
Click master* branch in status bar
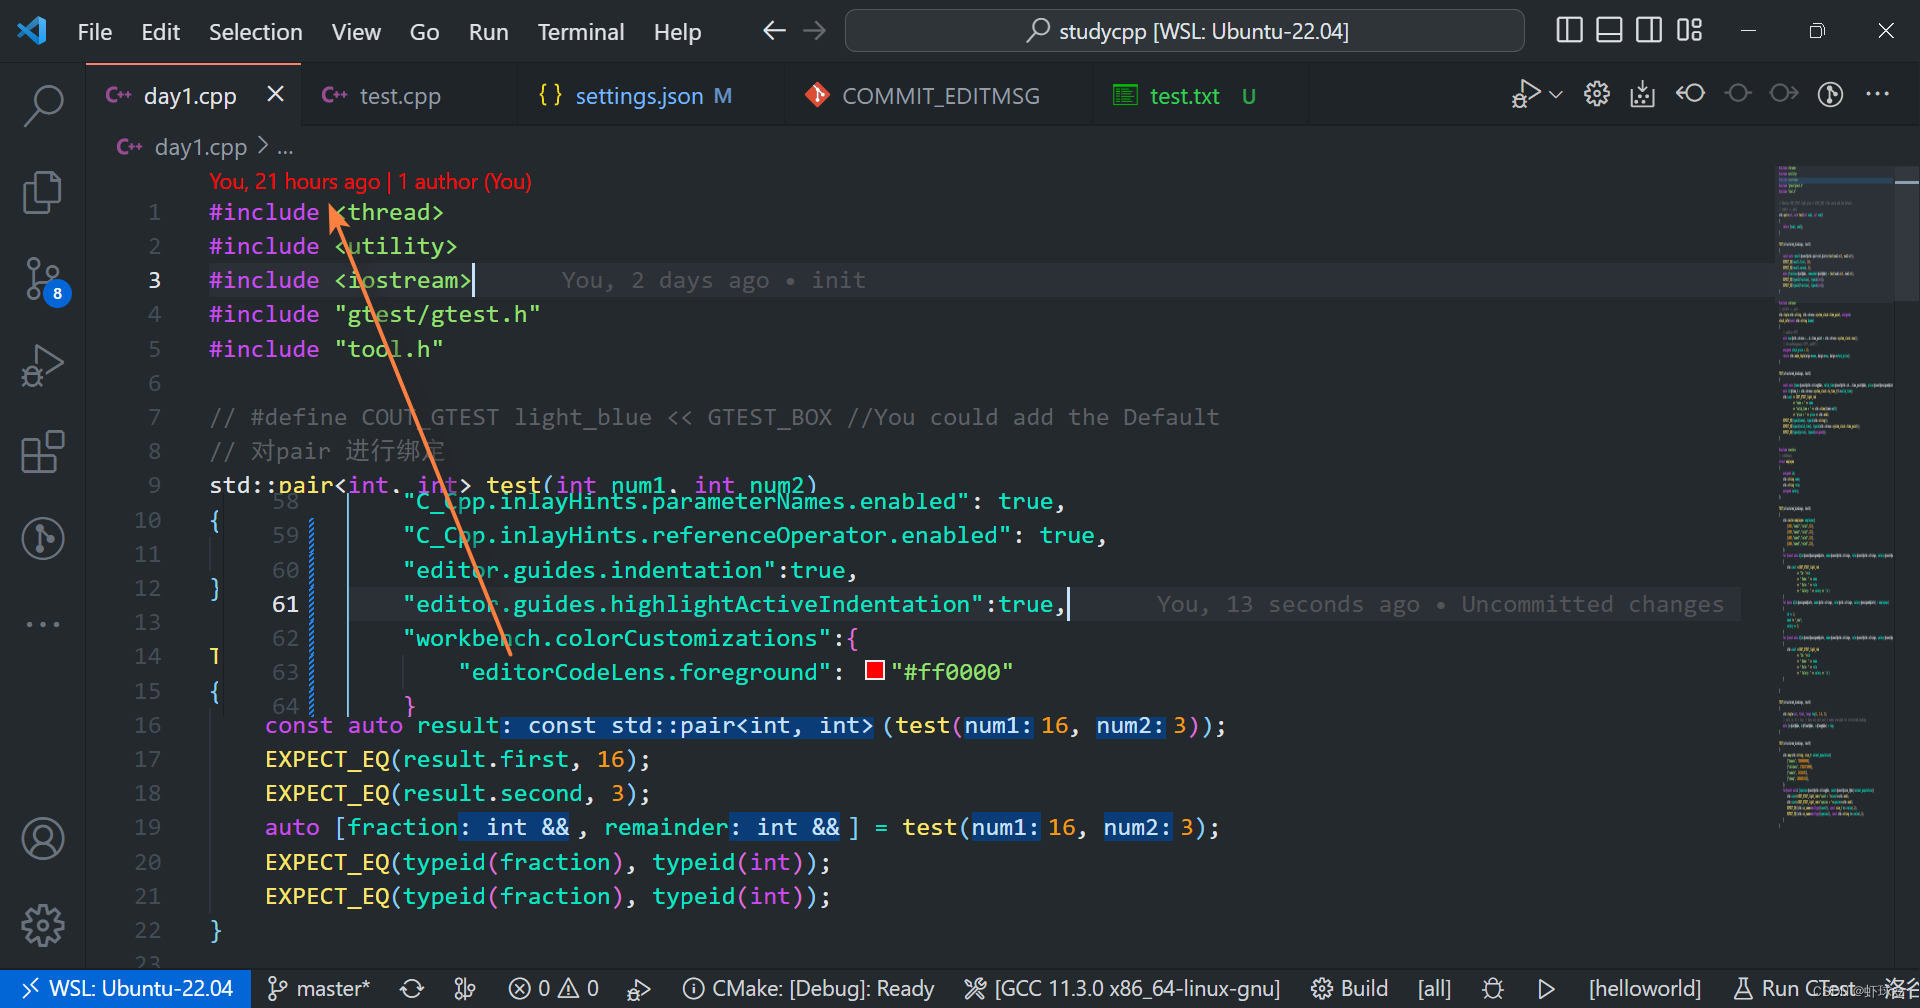(319, 988)
